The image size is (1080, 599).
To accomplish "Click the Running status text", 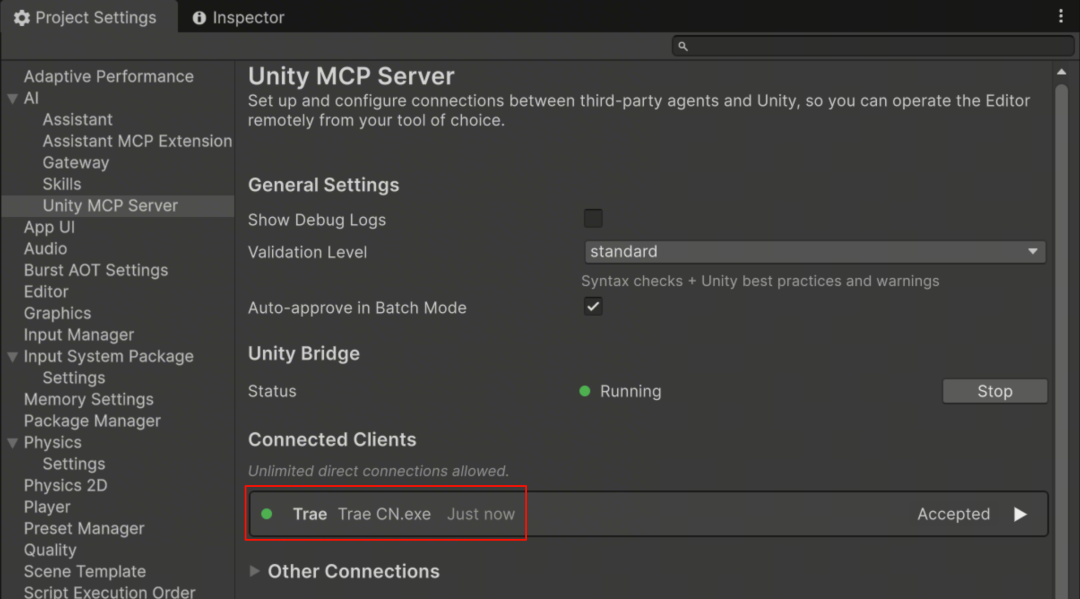I will 630,391.
